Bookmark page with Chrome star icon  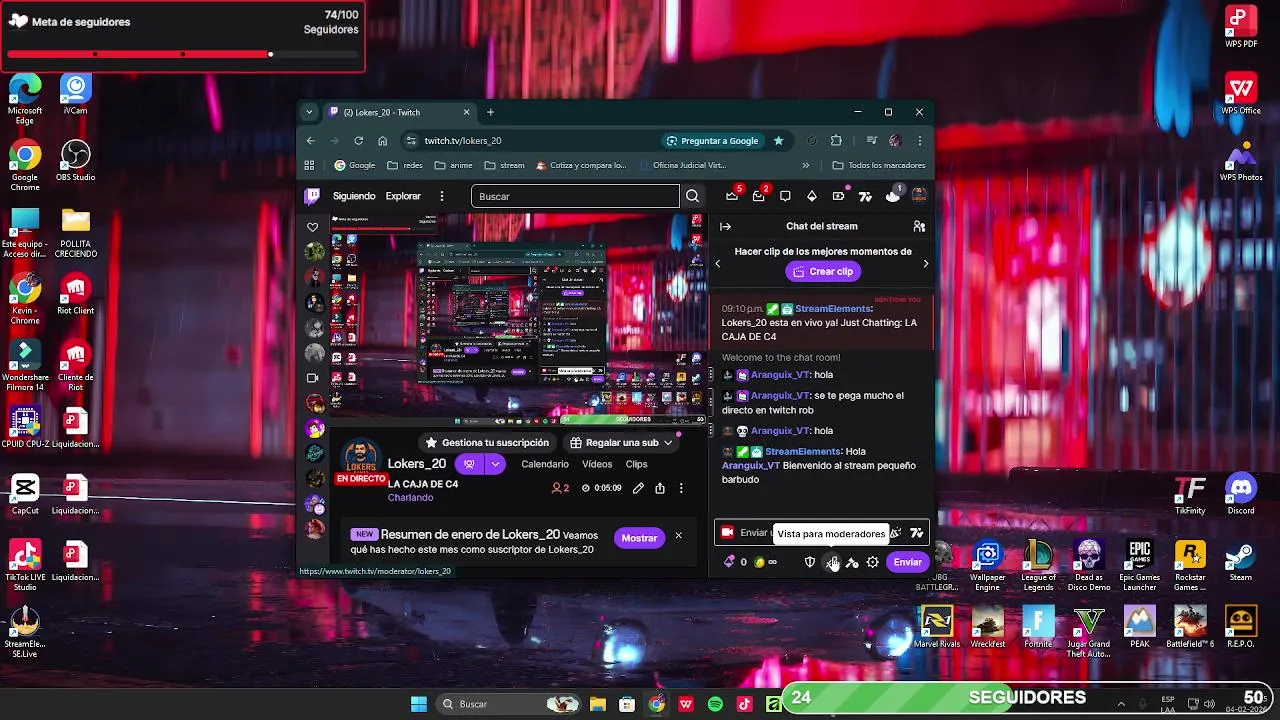click(778, 141)
